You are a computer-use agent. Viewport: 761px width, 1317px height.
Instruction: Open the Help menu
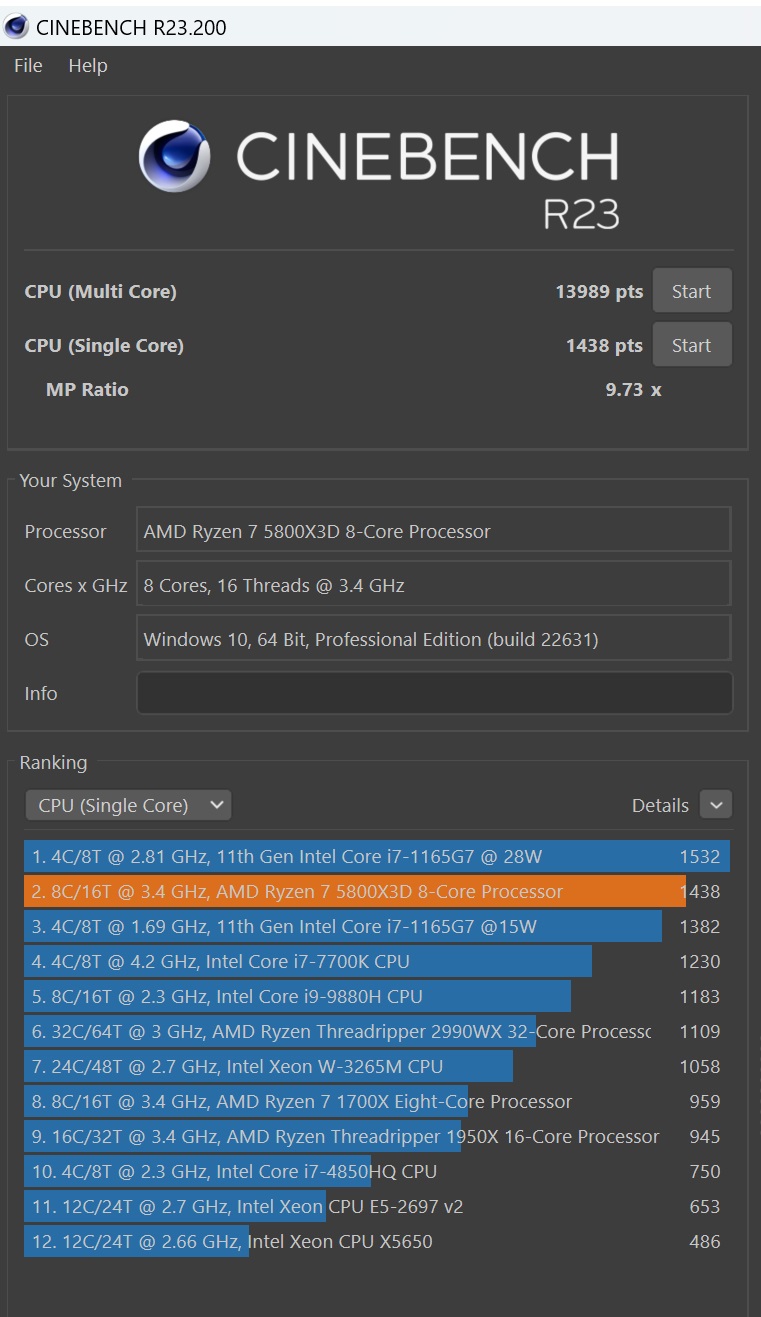pyautogui.click(x=88, y=66)
